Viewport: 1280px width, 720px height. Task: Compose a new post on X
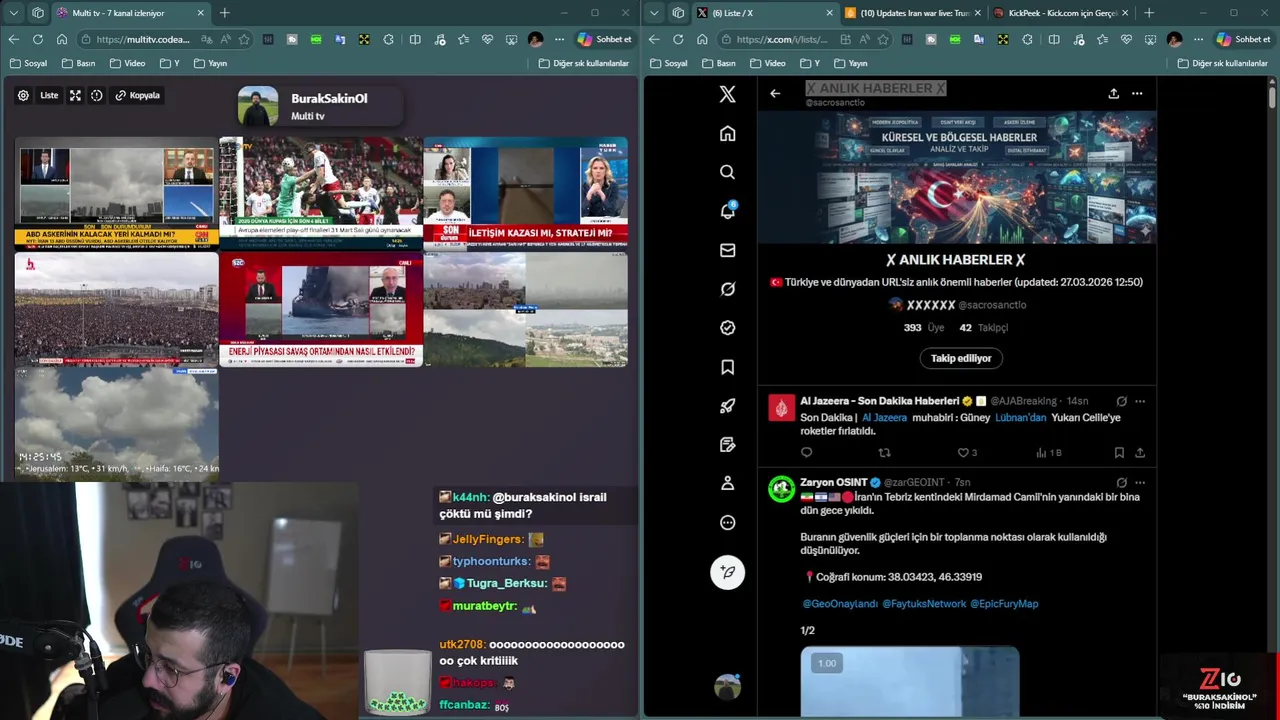coord(727,572)
